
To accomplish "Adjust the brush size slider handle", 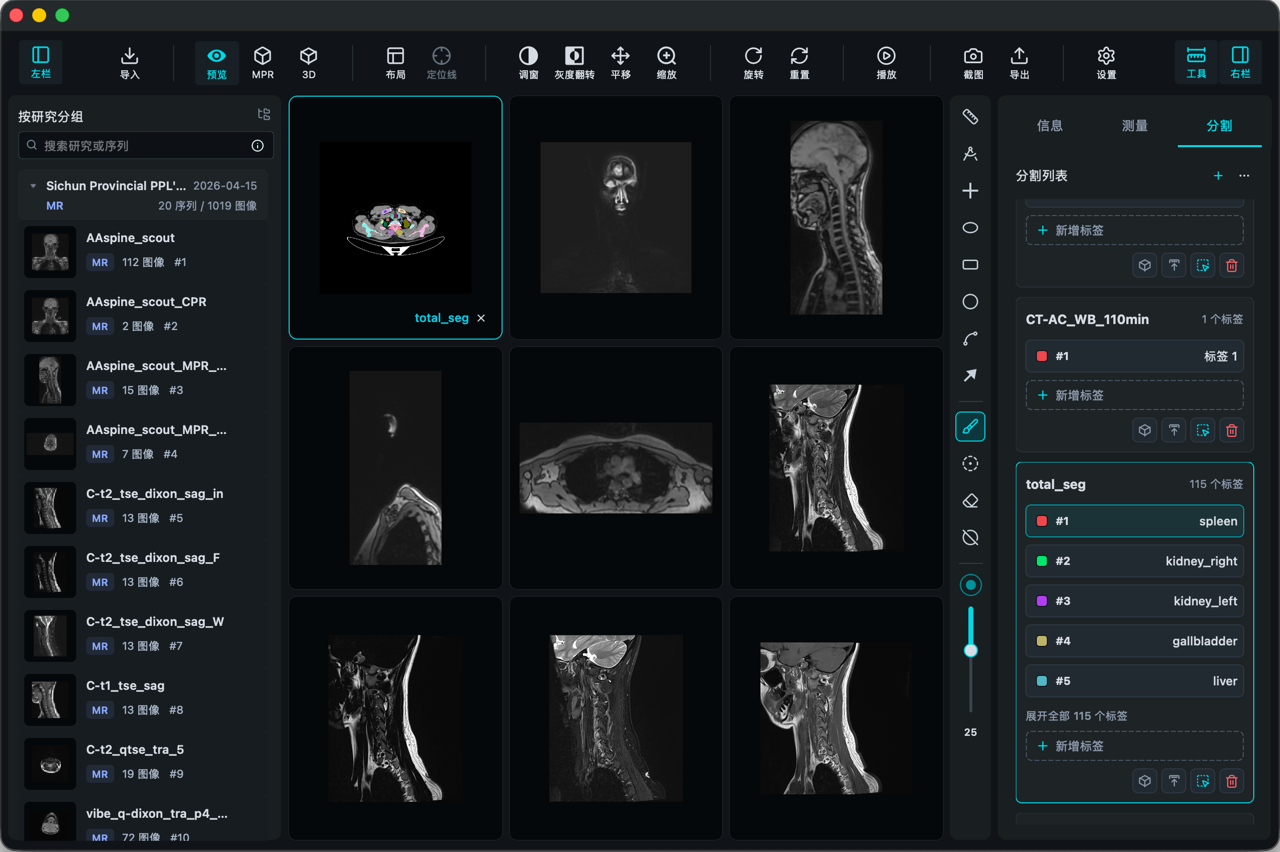I will [970, 650].
